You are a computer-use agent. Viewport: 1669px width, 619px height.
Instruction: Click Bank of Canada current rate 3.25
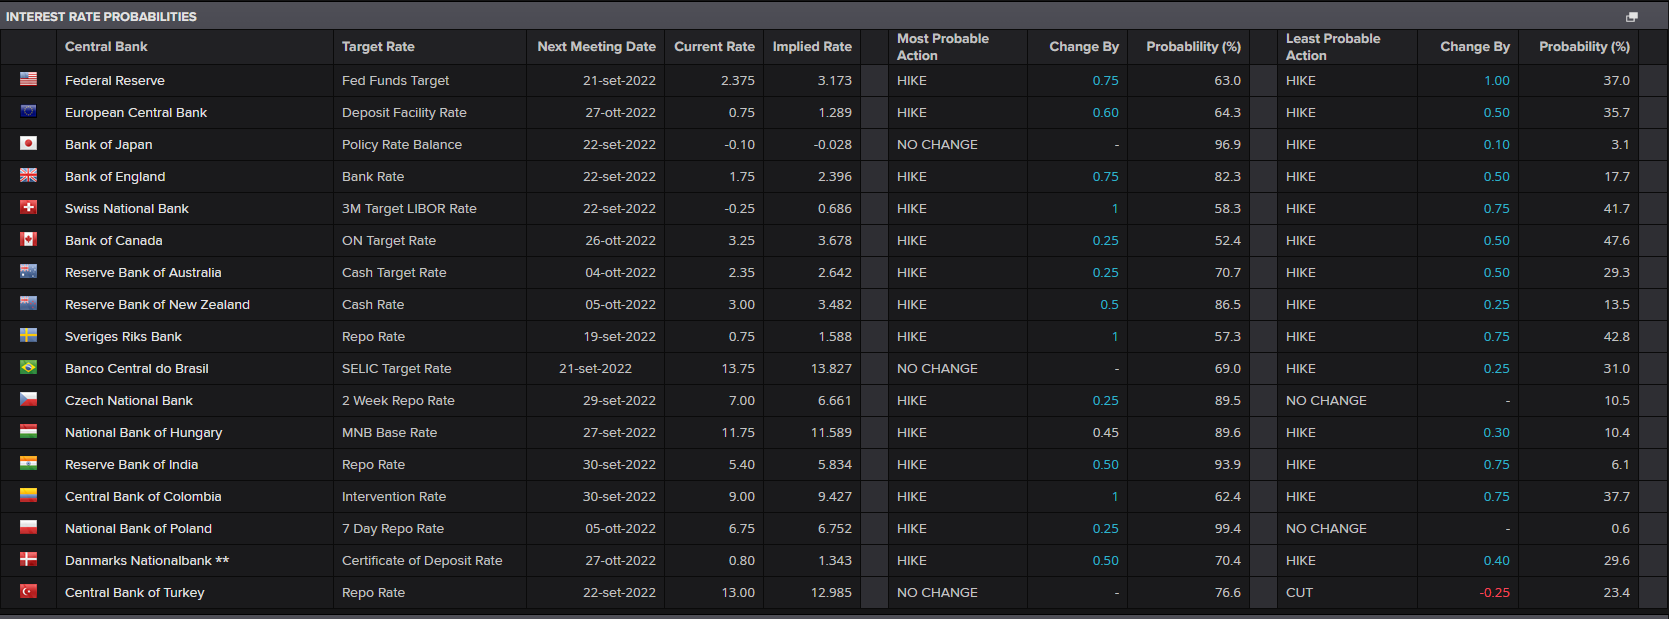click(x=741, y=241)
